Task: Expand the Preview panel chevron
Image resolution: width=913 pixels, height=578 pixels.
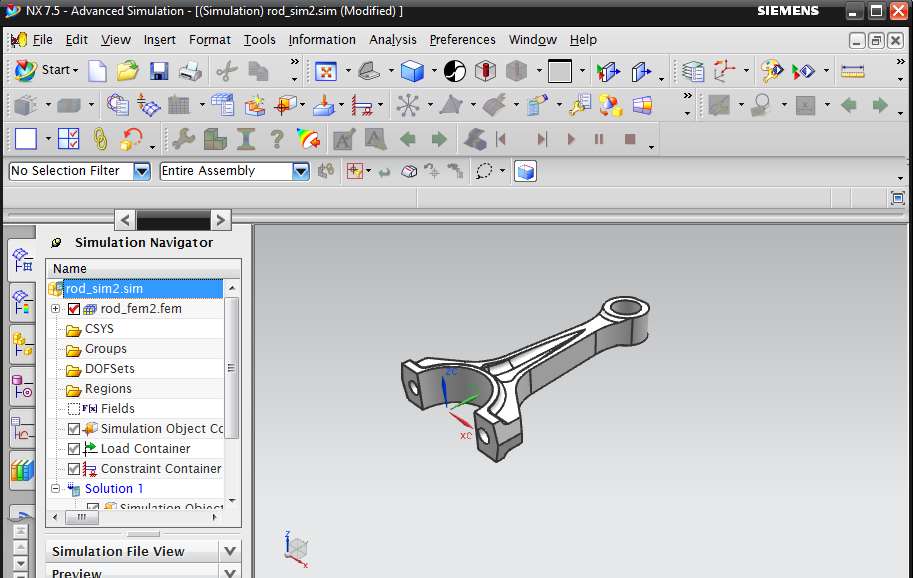Action: 229,573
